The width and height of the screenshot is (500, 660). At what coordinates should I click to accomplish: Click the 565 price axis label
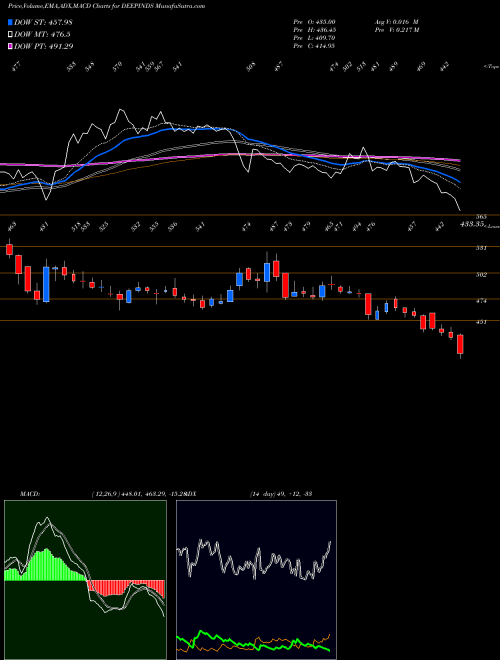tap(481, 217)
